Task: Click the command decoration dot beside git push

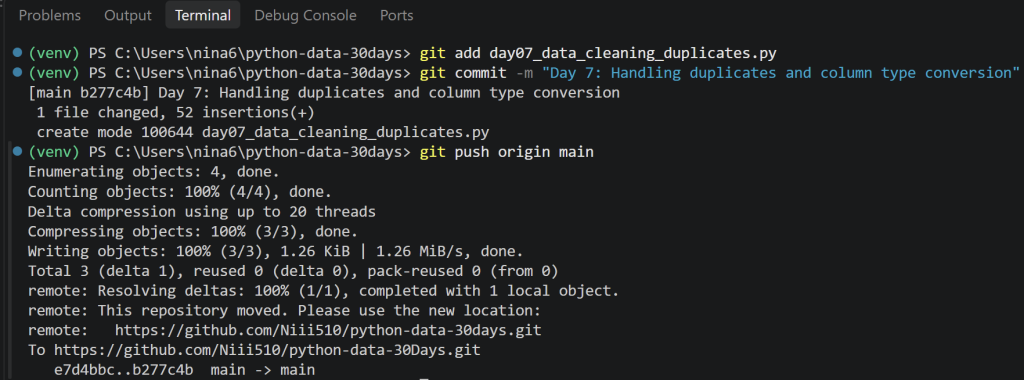Action: (x=18, y=151)
